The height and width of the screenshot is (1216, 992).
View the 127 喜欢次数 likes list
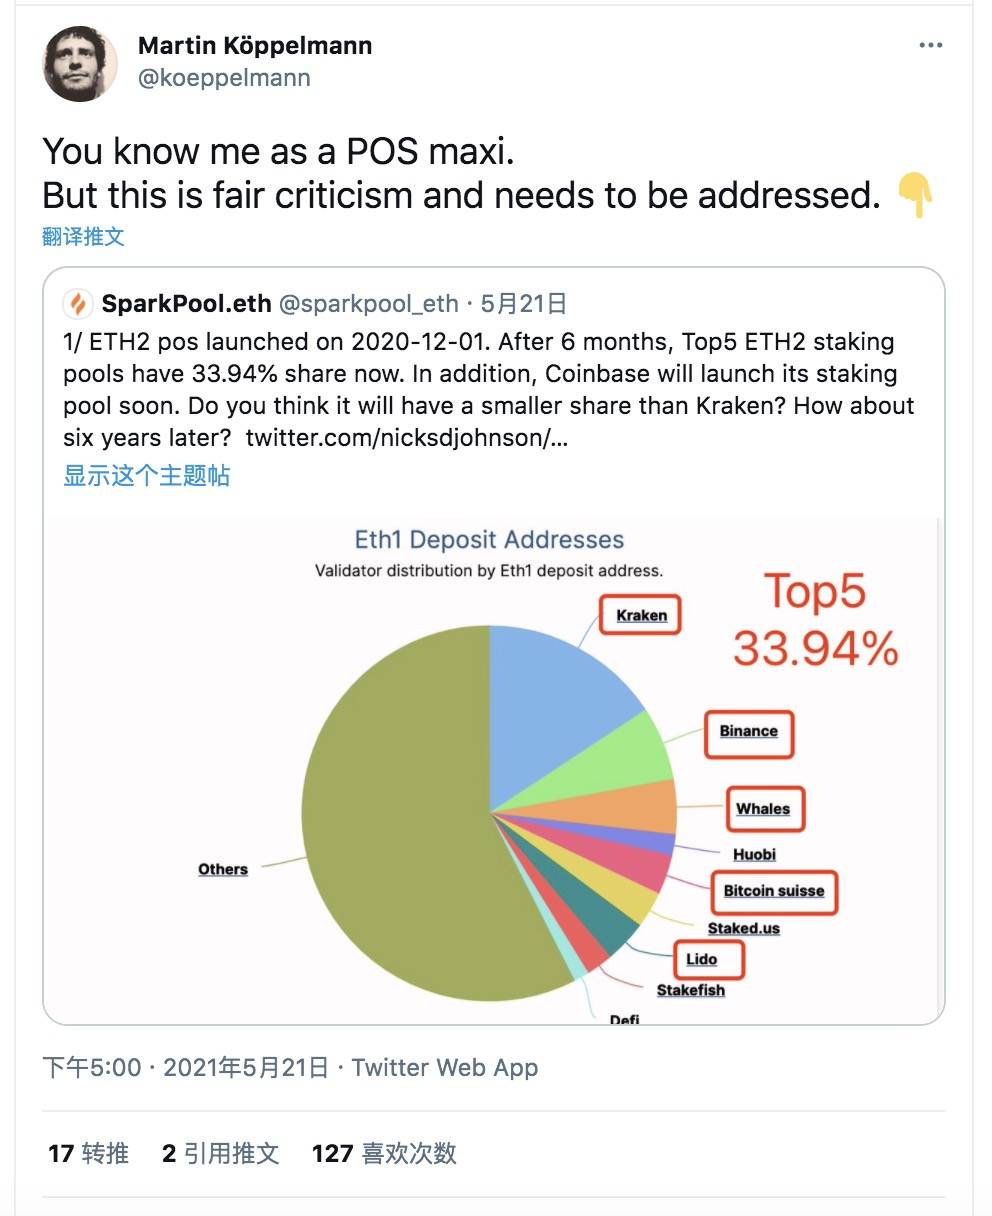(x=384, y=1153)
